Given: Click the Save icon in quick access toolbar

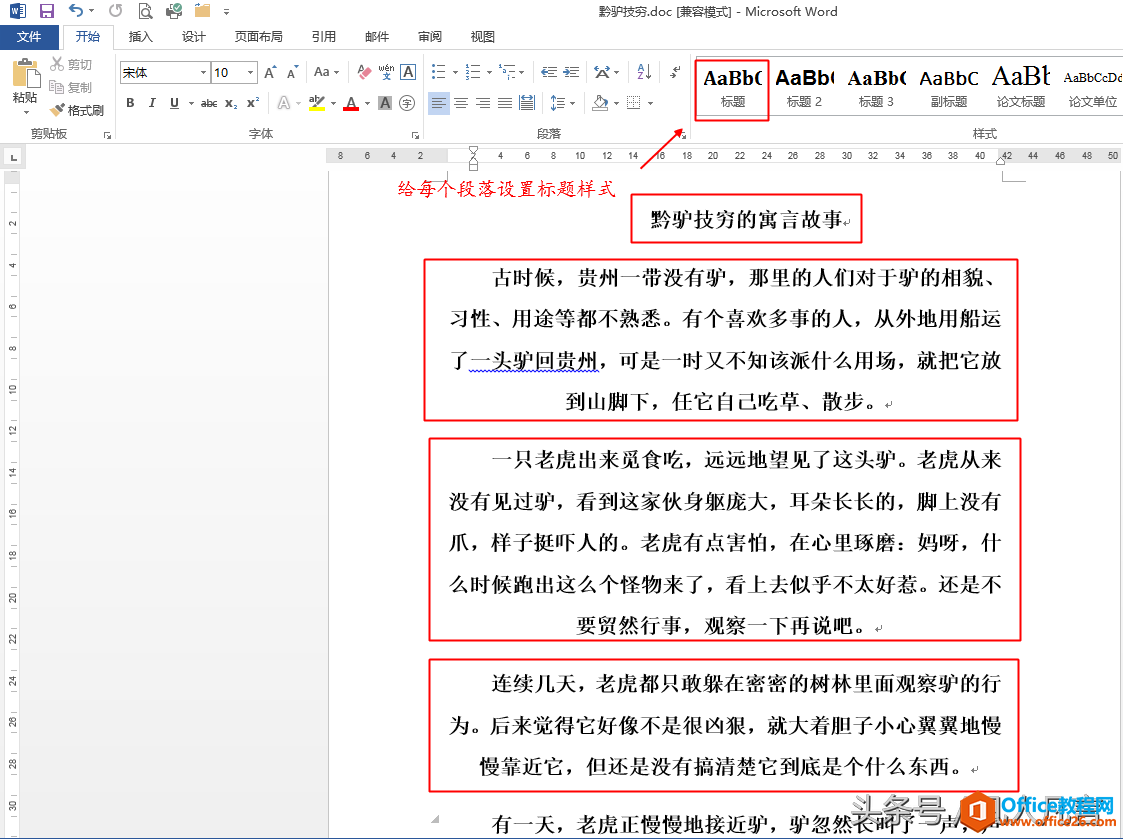Looking at the screenshot, I should coord(47,11).
